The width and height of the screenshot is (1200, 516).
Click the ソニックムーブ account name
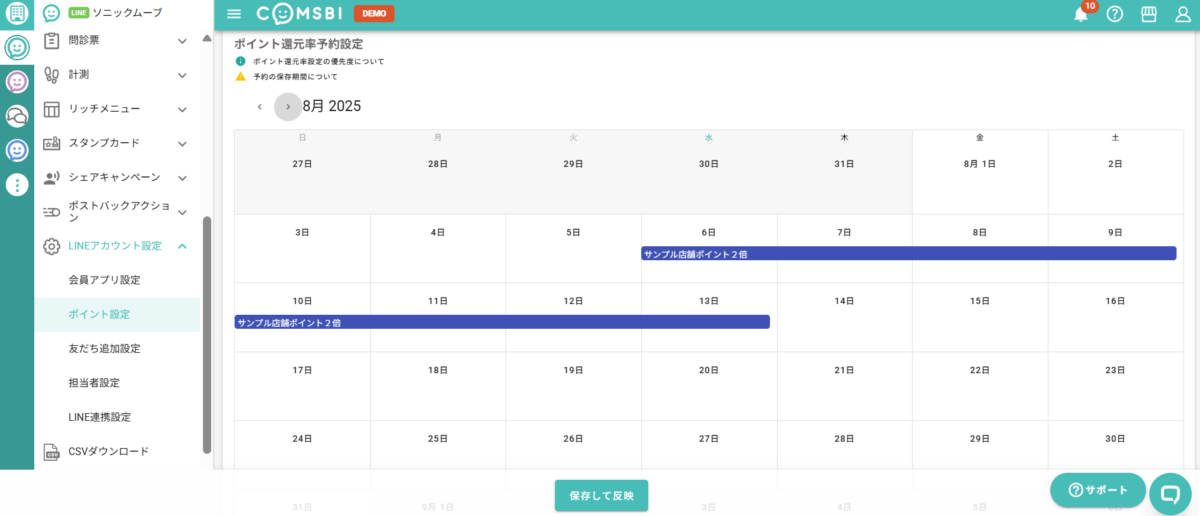click(129, 13)
